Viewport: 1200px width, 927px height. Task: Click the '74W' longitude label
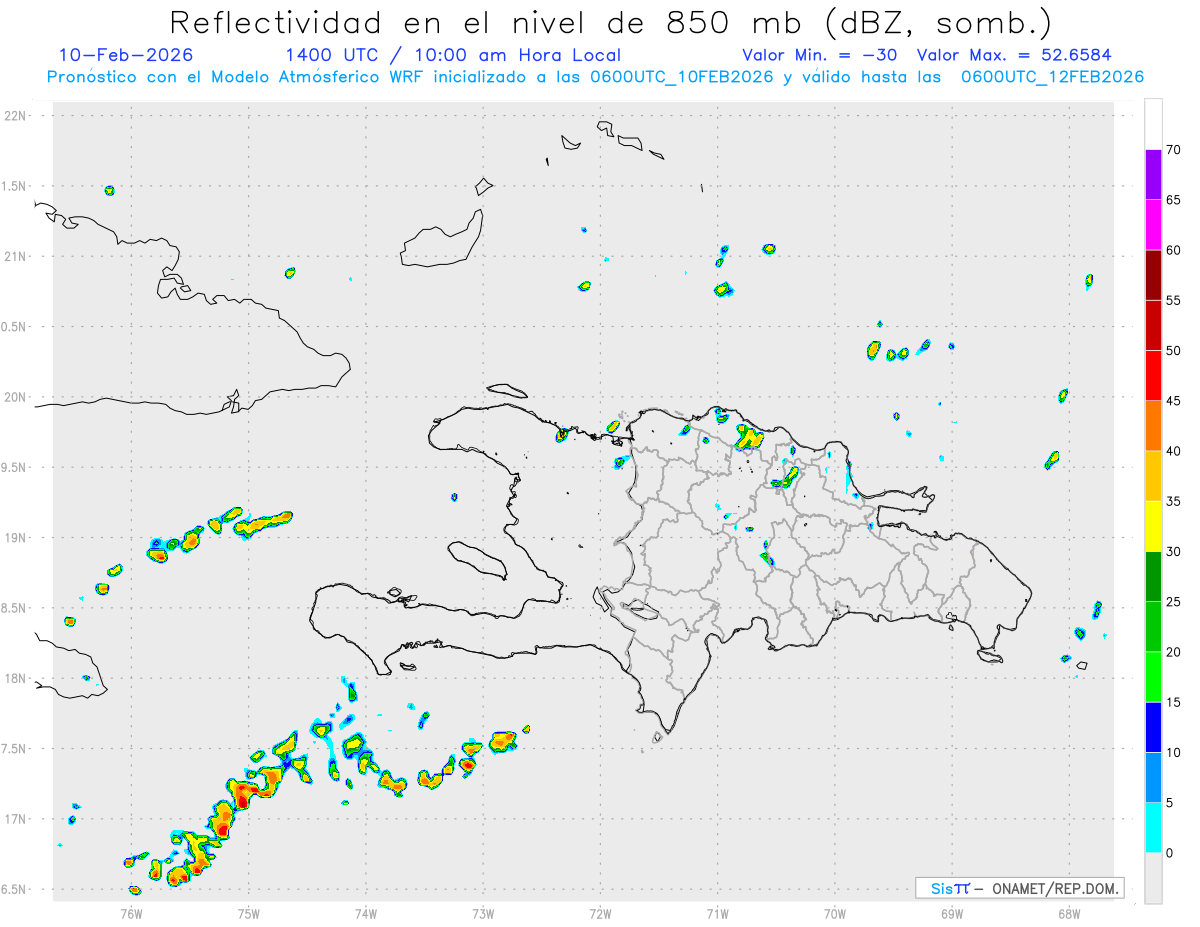[366, 913]
